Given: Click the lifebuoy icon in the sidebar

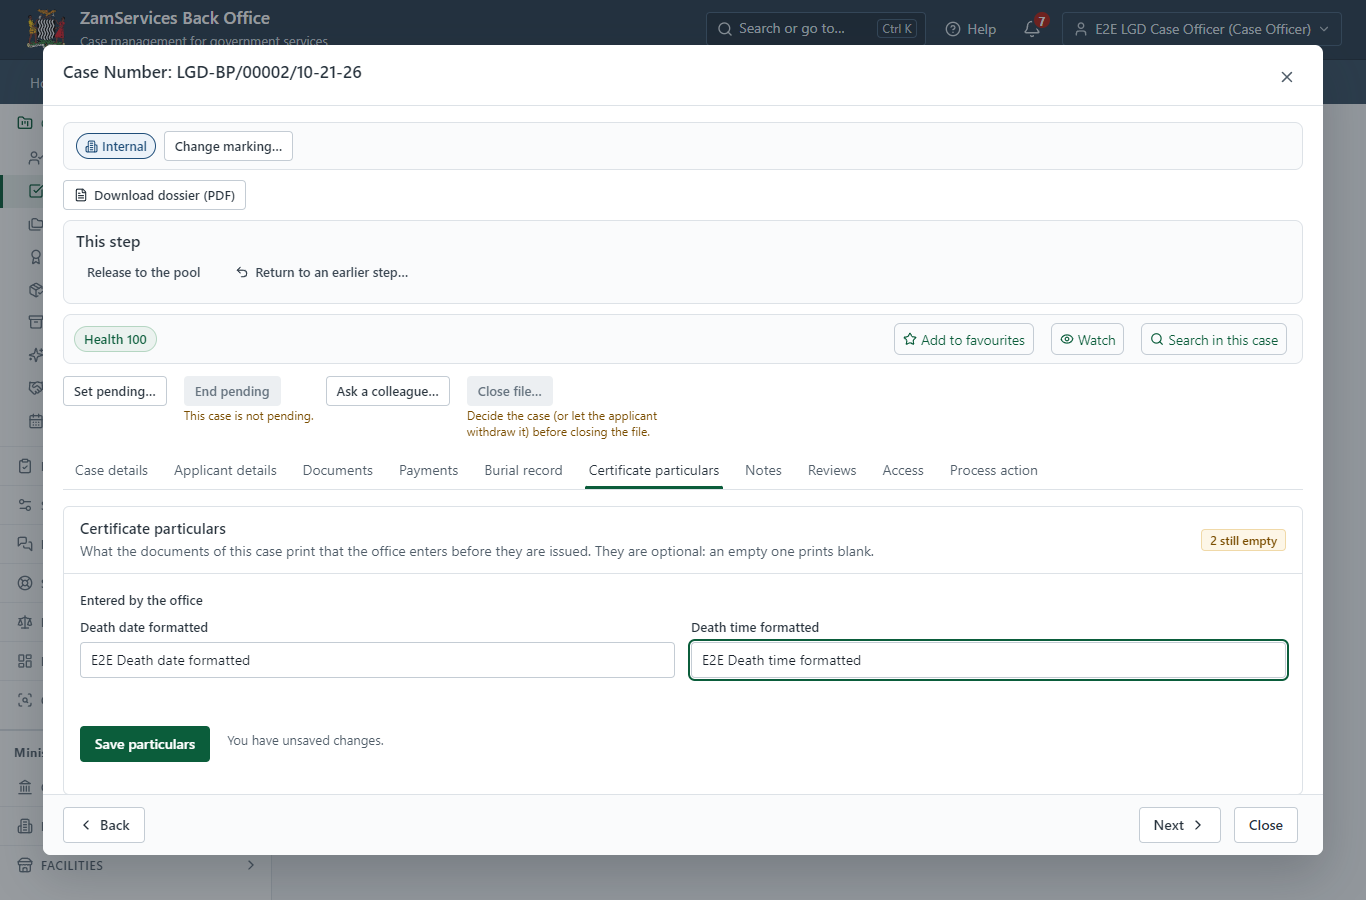Looking at the screenshot, I should [25, 583].
